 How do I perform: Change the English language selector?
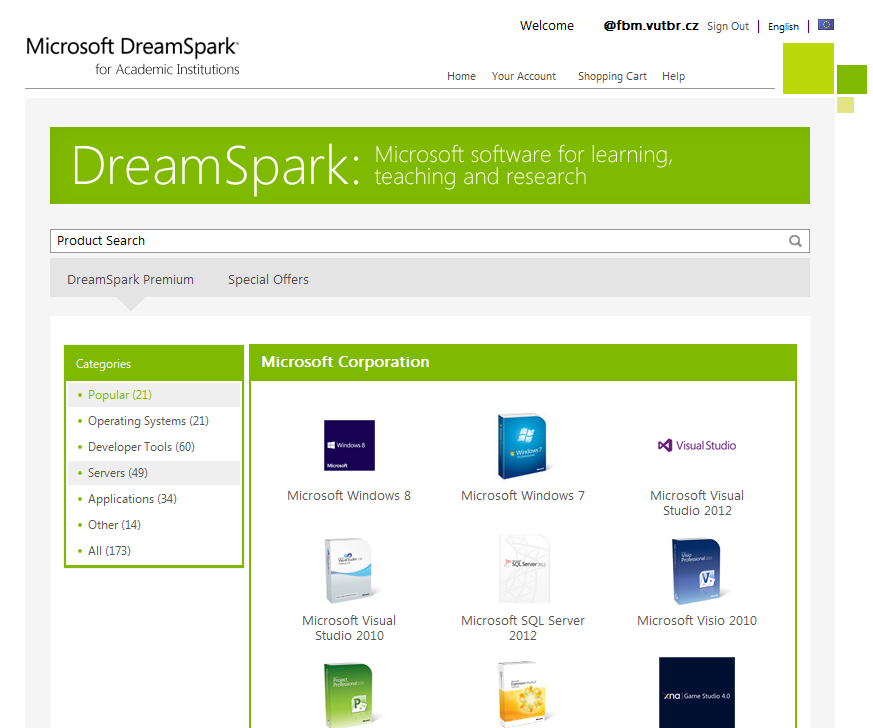coord(783,27)
